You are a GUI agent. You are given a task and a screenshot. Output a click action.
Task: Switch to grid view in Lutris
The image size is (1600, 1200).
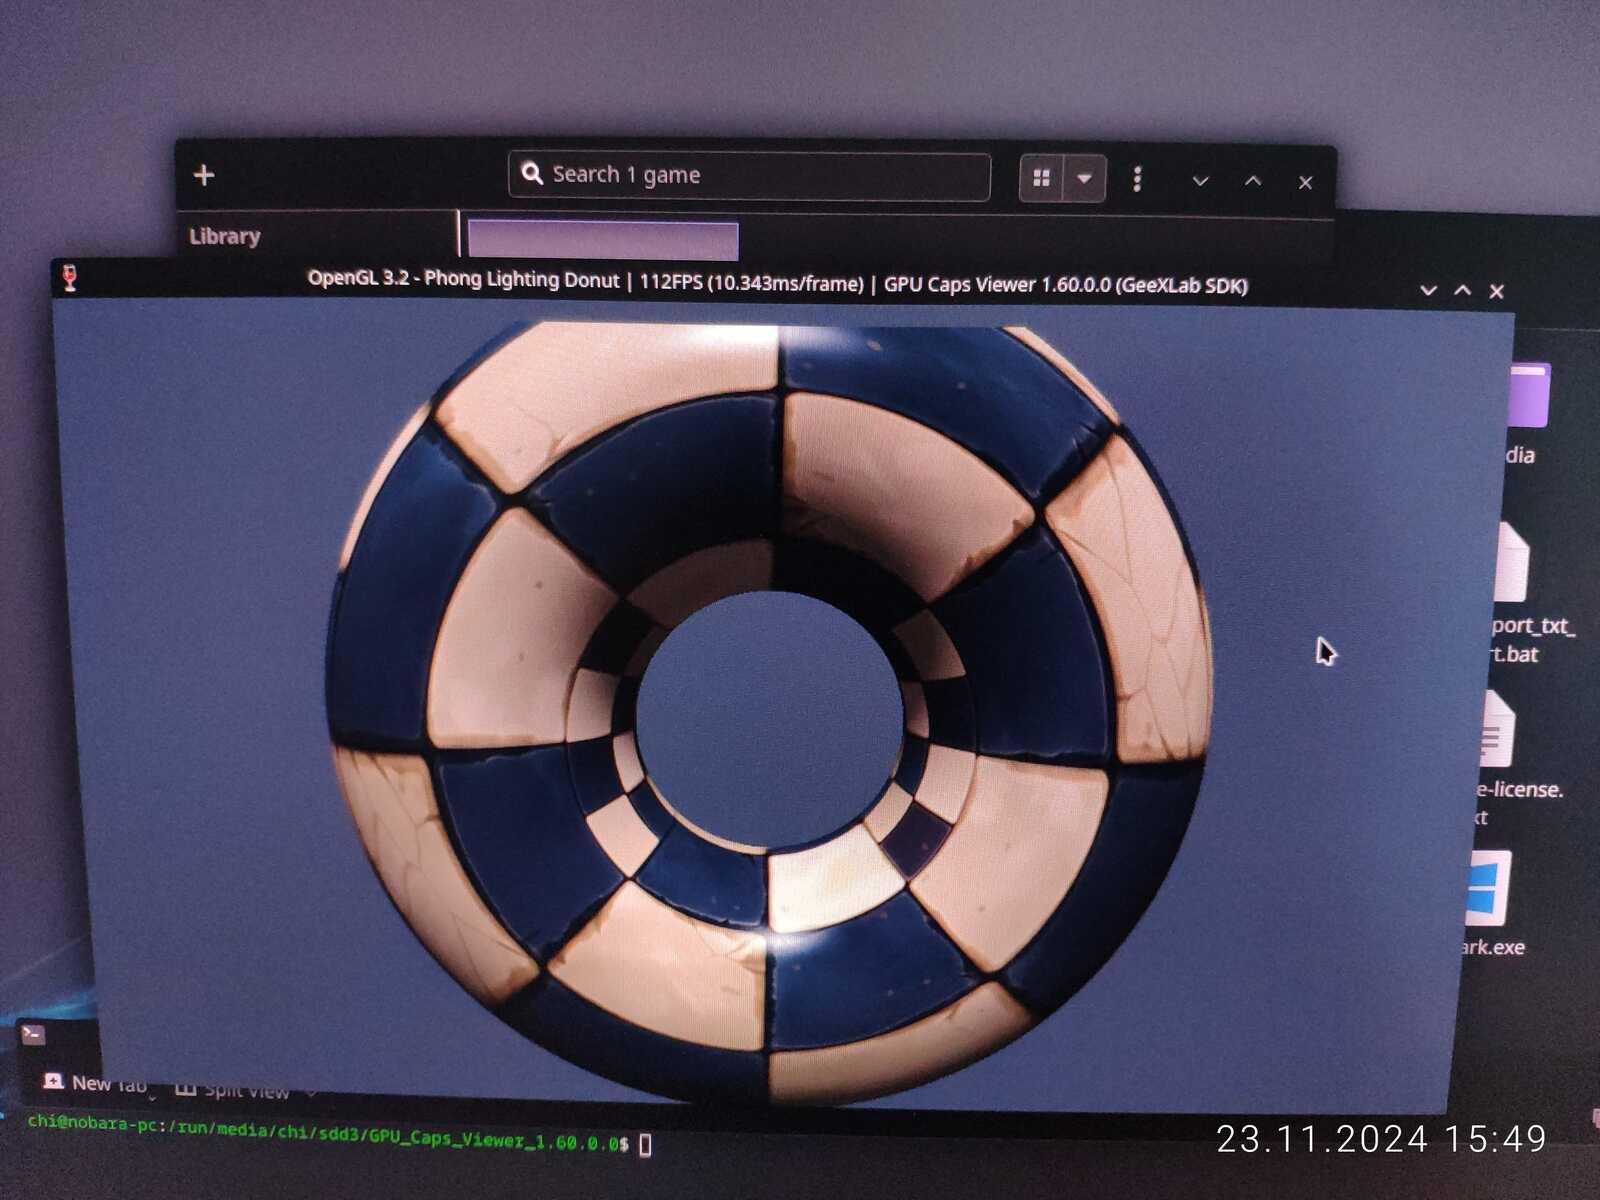coord(1041,179)
